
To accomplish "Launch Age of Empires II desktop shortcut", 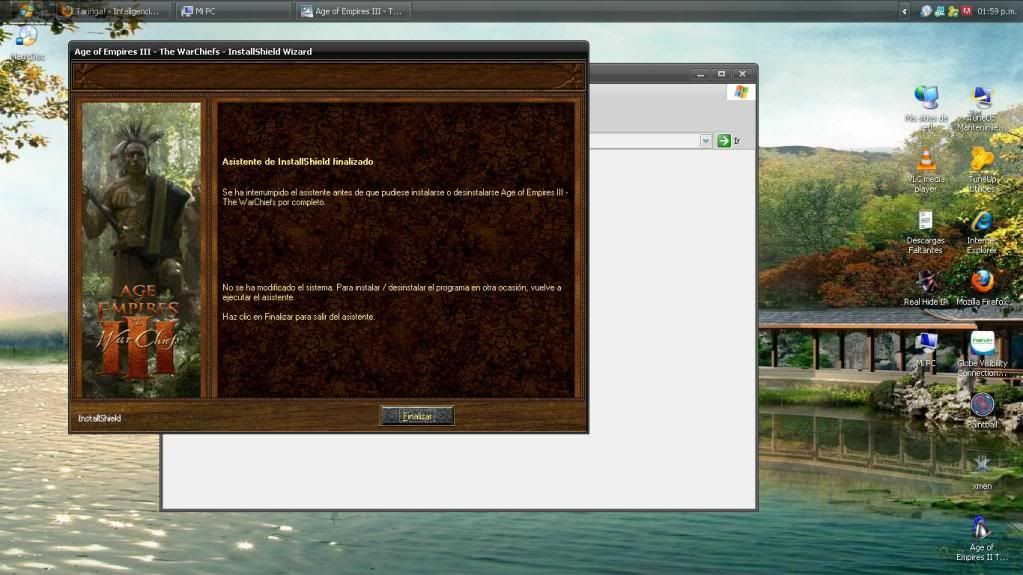I will (x=981, y=539).
